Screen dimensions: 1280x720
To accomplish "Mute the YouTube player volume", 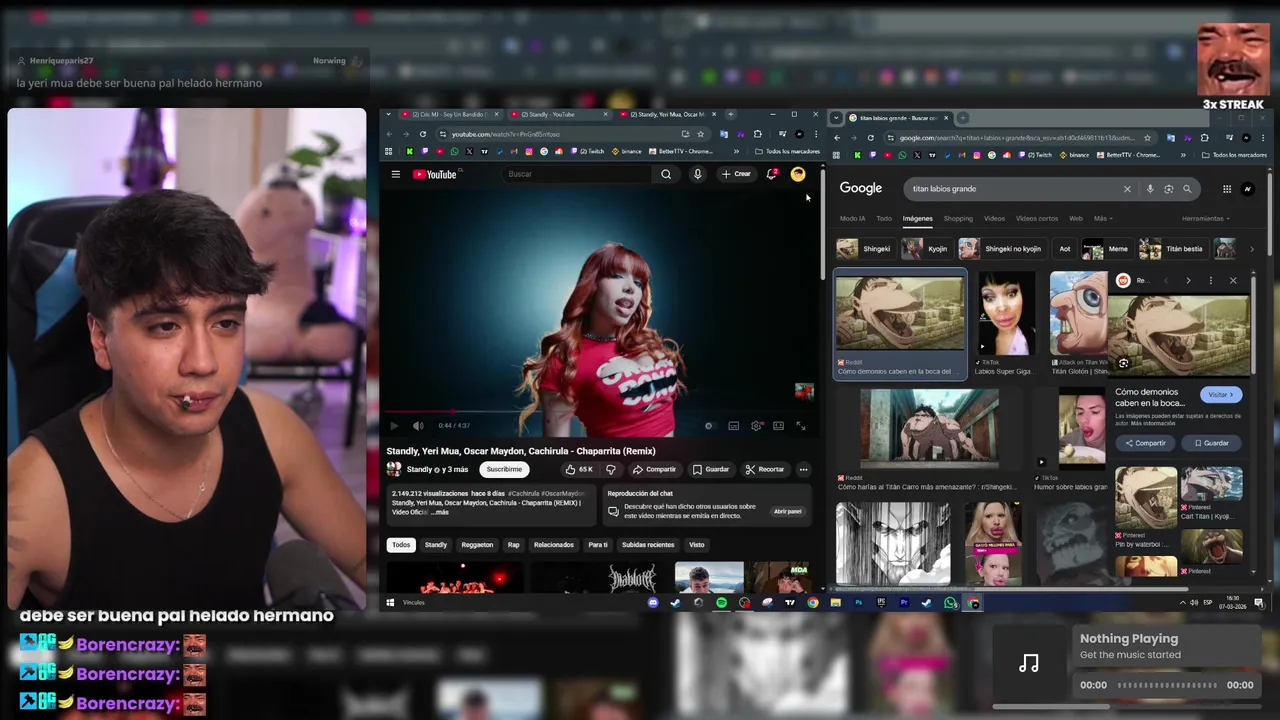I will point(418,426).
